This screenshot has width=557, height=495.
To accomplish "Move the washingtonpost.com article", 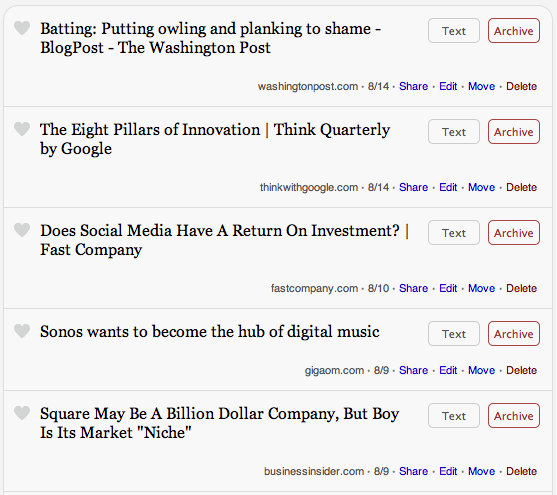I will pyautogui.click(x=481, y=86).
